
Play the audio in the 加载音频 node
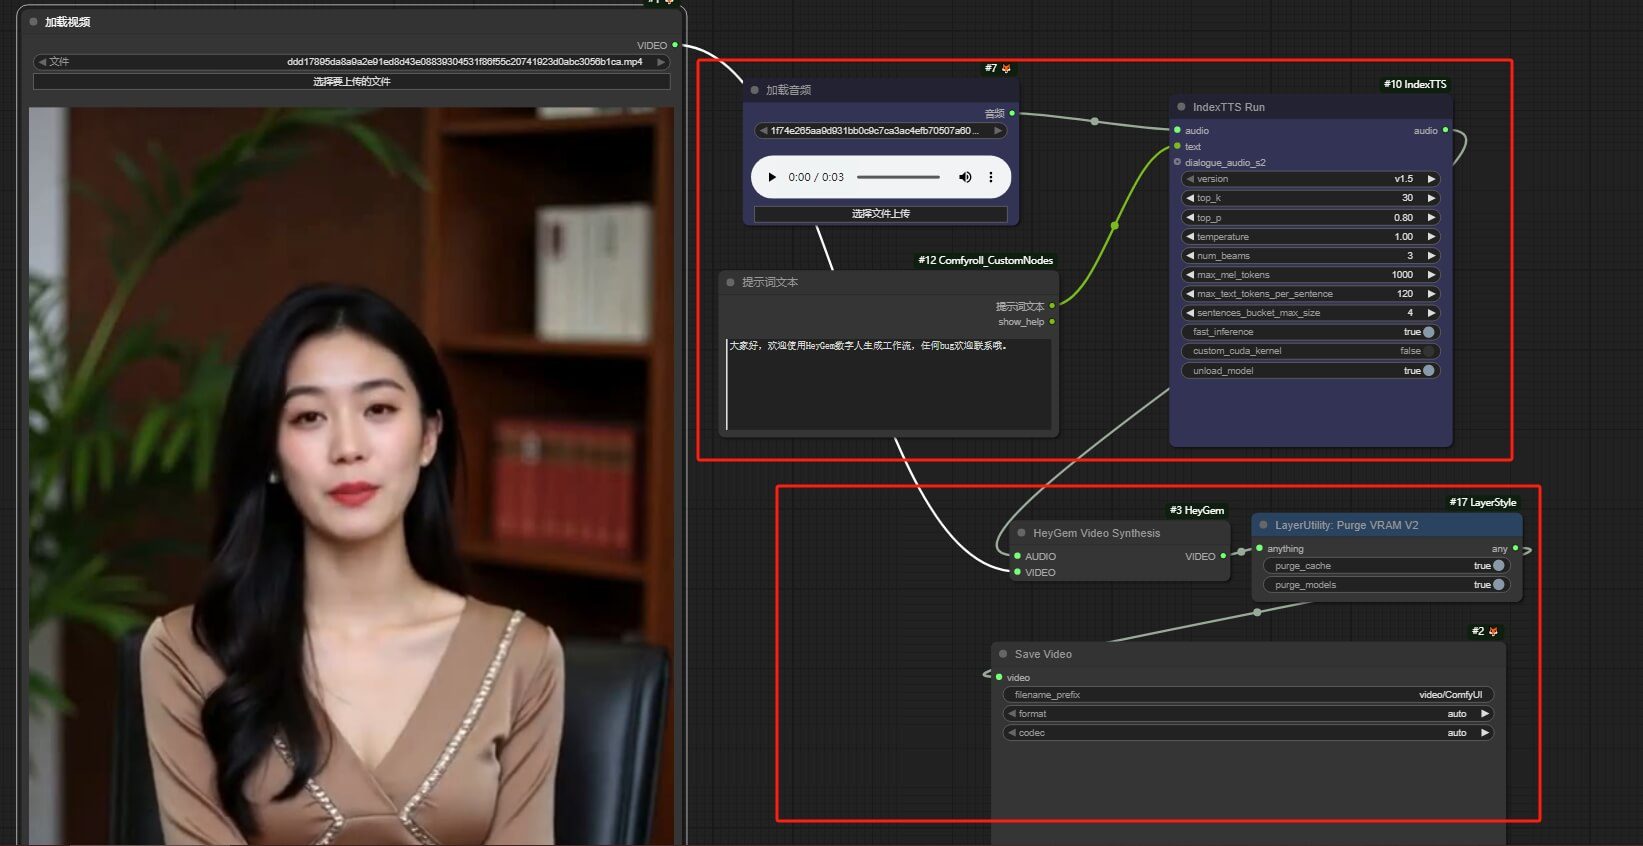[772, 177]
